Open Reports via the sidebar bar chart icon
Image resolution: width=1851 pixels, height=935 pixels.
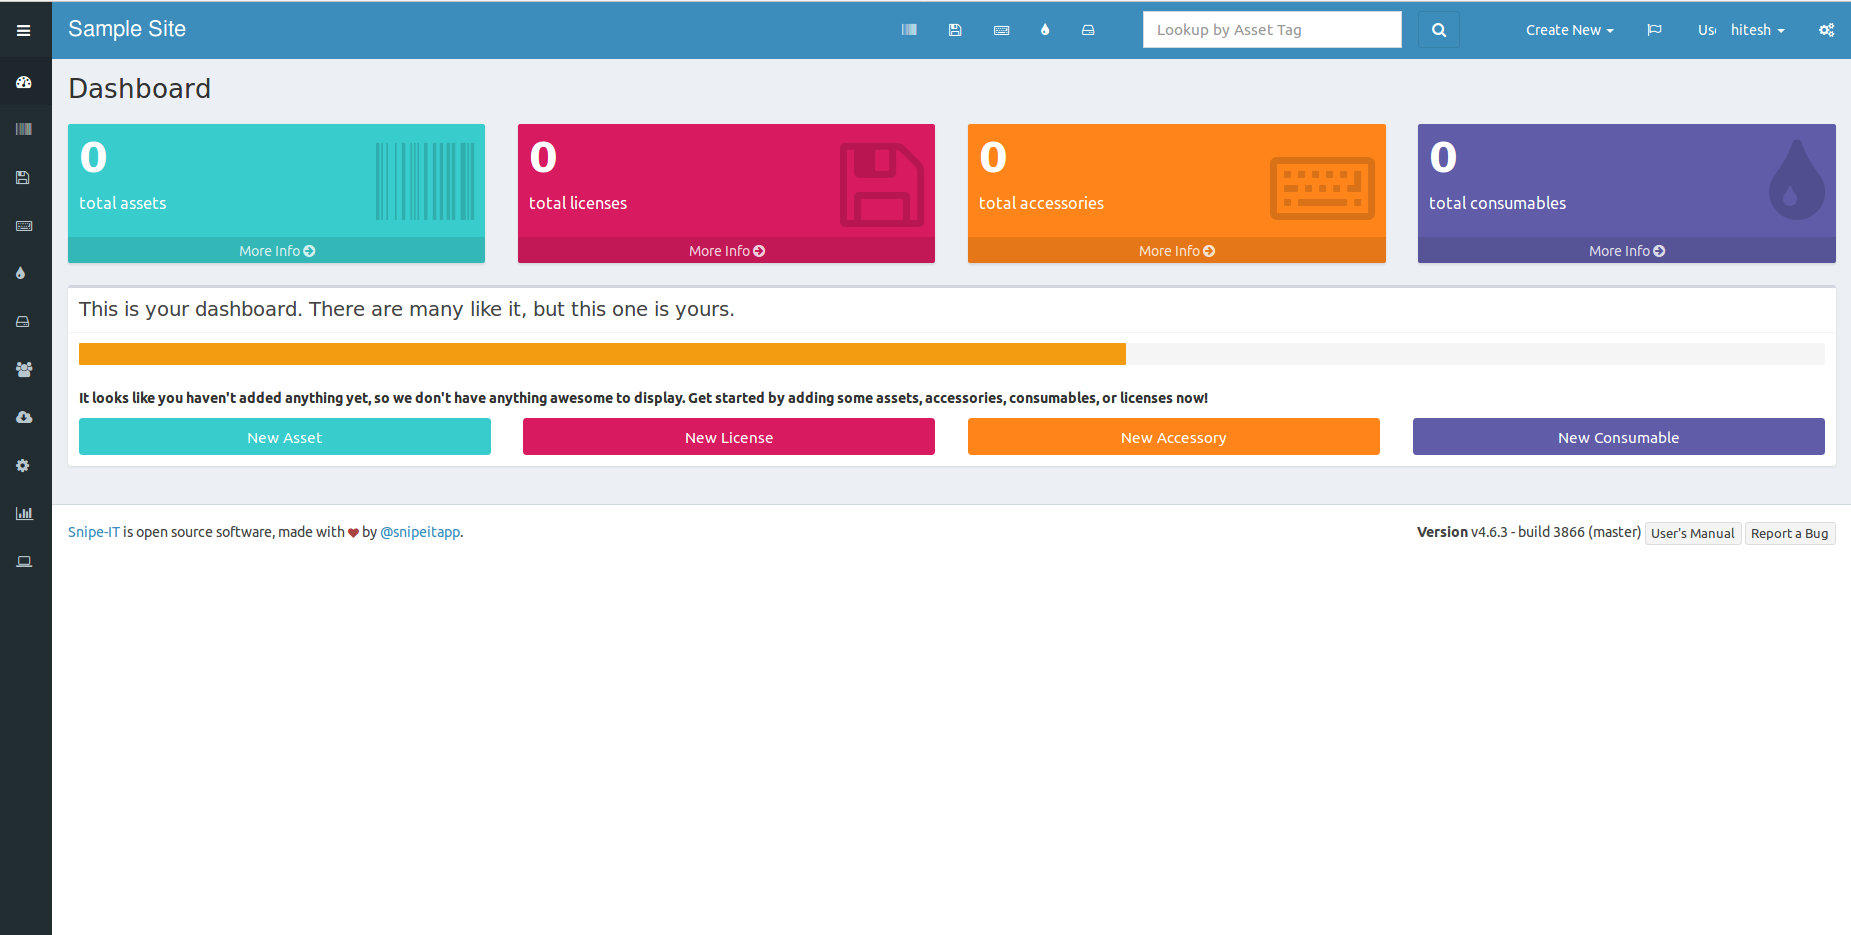click(24, 513)
